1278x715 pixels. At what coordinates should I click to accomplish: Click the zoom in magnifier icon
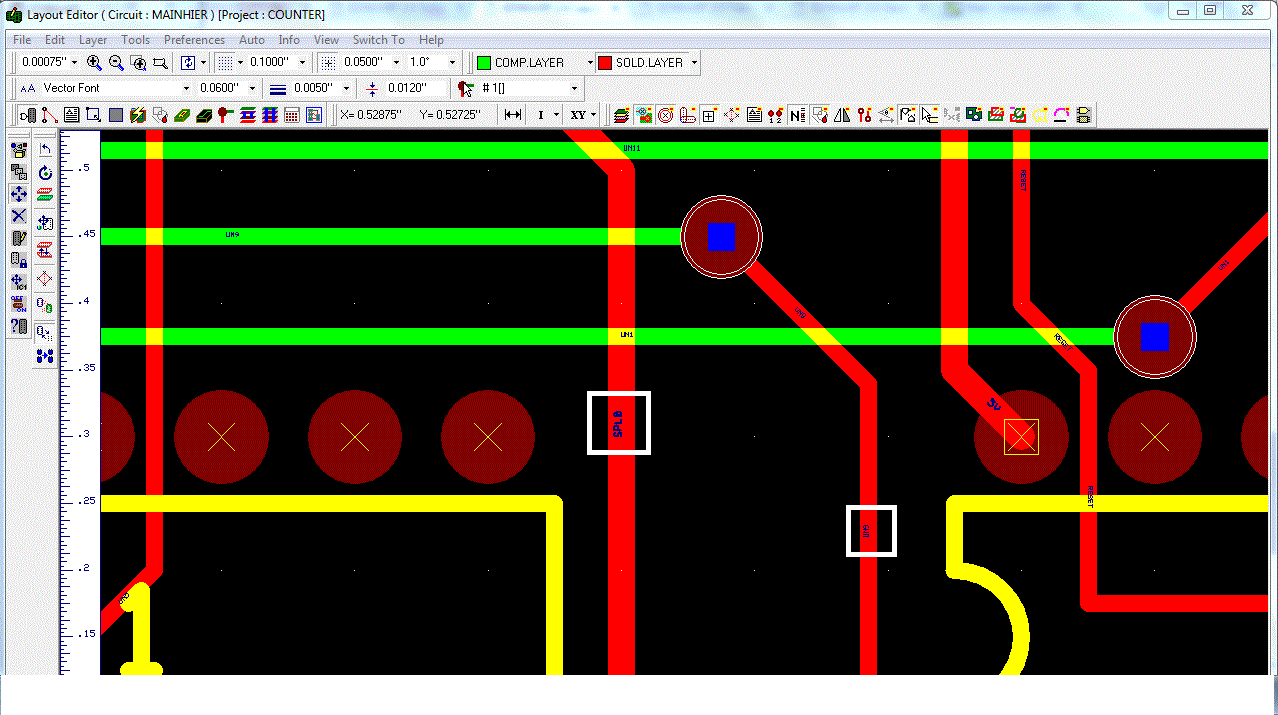coord(94,62)
